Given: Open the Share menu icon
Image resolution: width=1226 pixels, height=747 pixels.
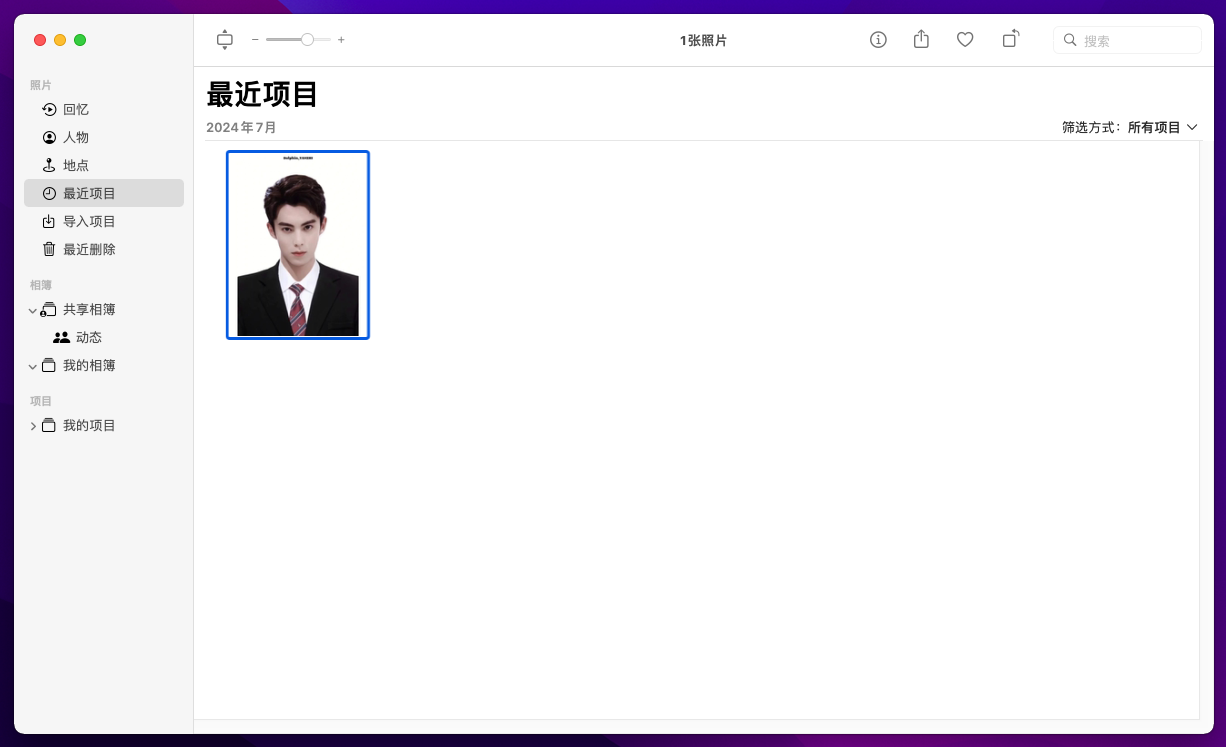Looking at the screenshot, I should click(921, 40).
